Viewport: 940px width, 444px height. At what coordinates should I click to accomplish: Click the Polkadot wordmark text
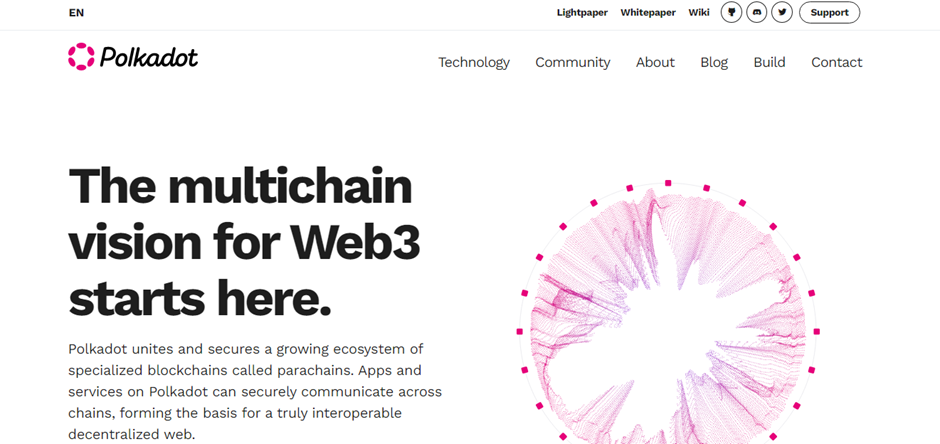[x=149, y=57]
